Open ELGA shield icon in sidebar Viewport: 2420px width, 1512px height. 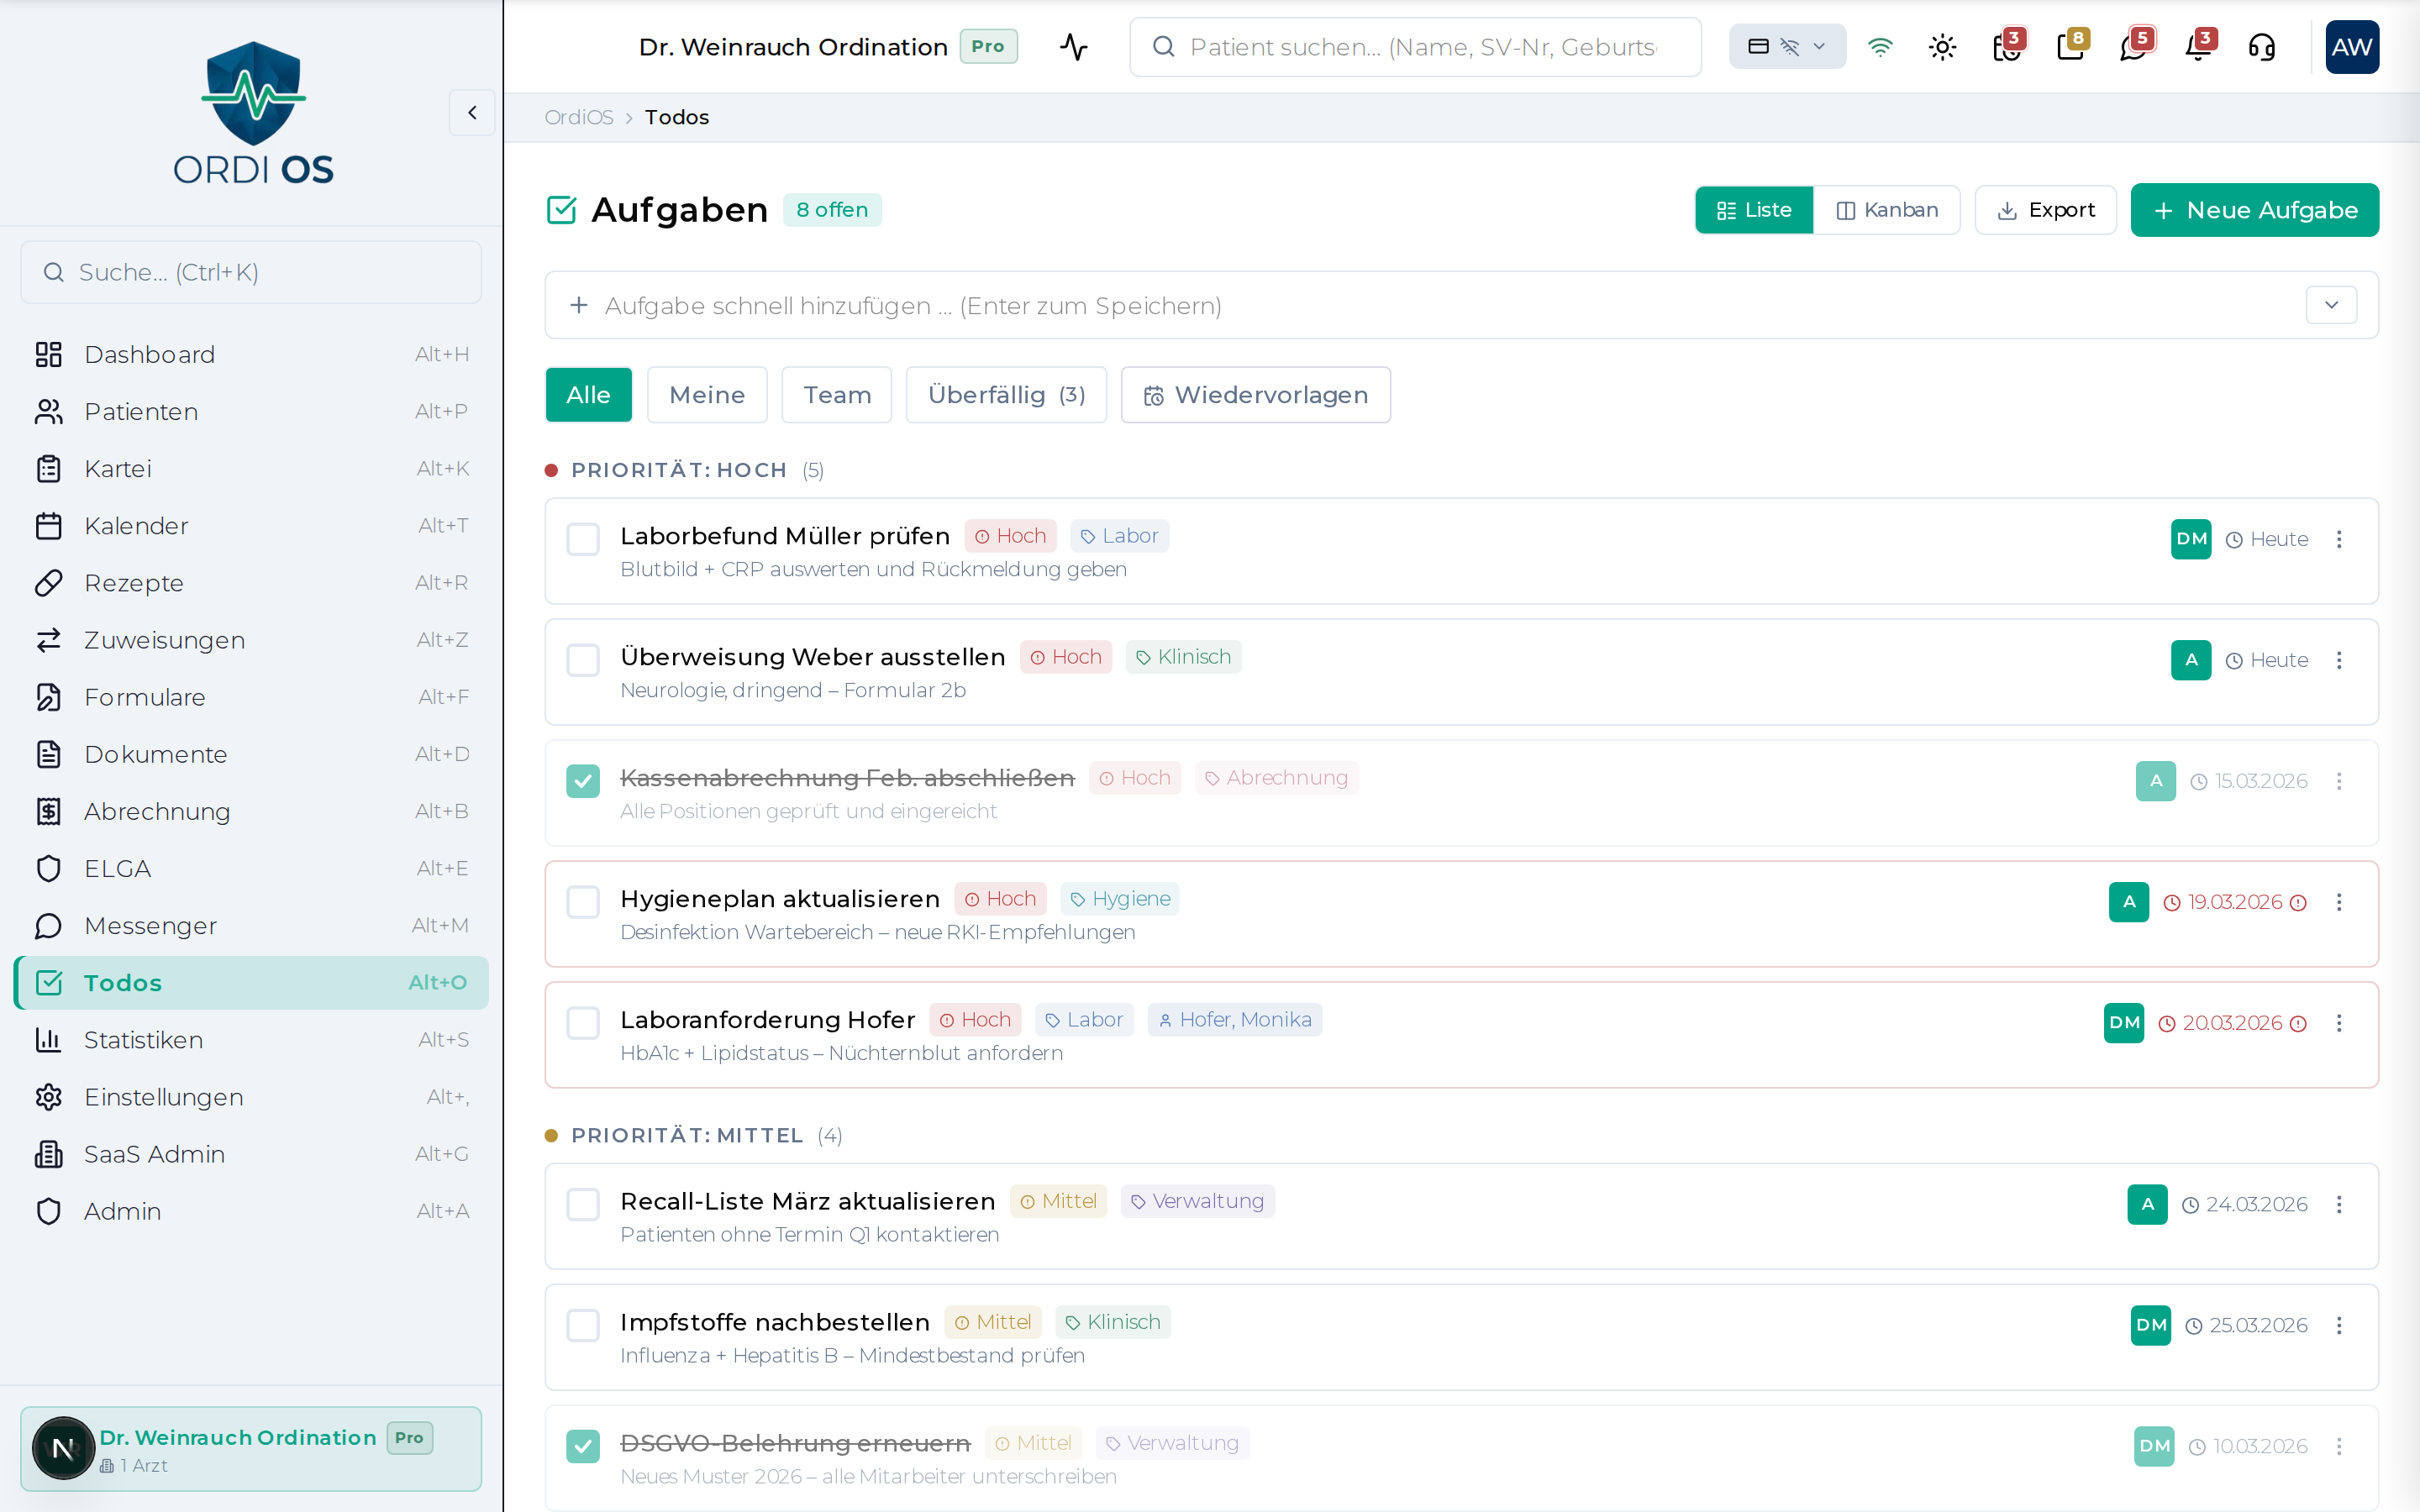click(48, 868)
